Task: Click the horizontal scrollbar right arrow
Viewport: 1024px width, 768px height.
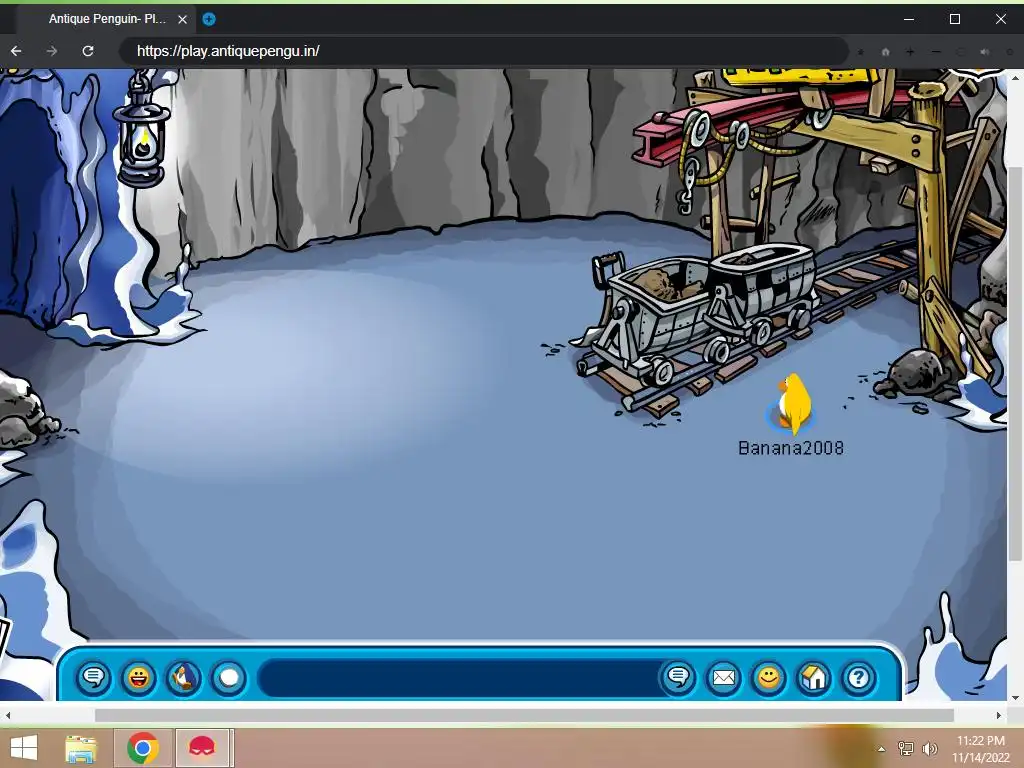Action: click(x=999, y=716)
